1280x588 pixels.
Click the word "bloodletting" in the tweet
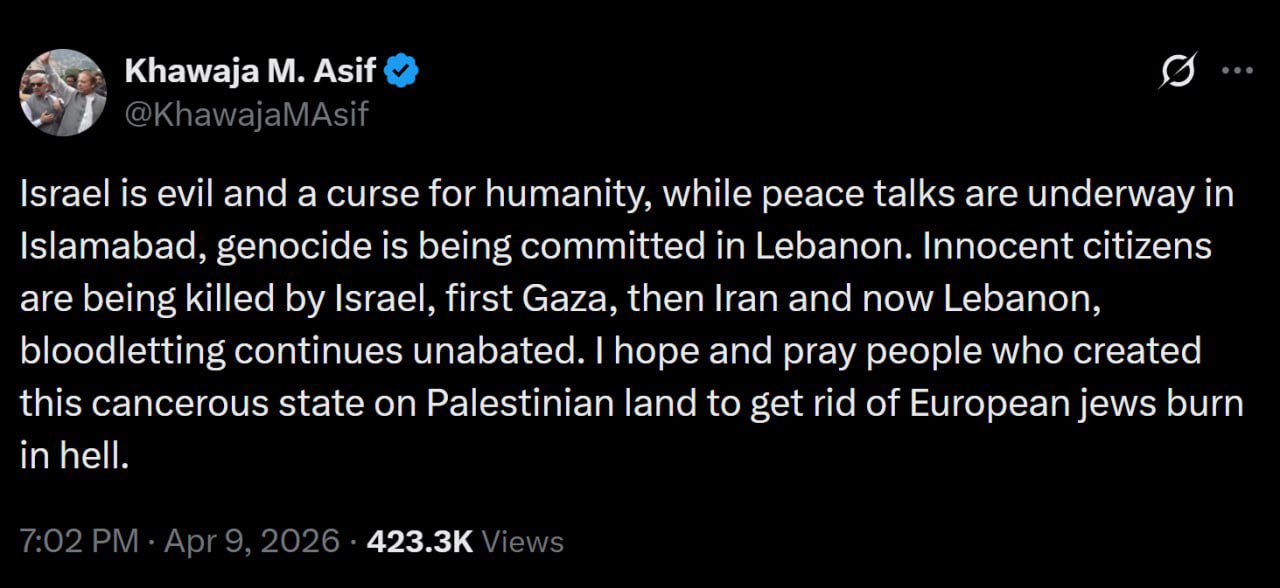pos(119,352)
